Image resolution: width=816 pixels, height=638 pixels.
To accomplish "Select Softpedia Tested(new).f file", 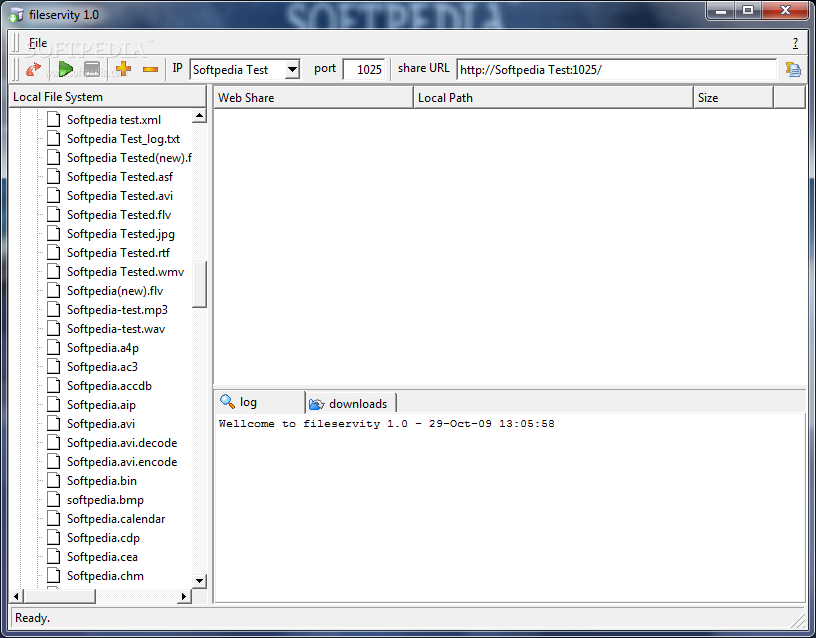I will tap(129, 158).
